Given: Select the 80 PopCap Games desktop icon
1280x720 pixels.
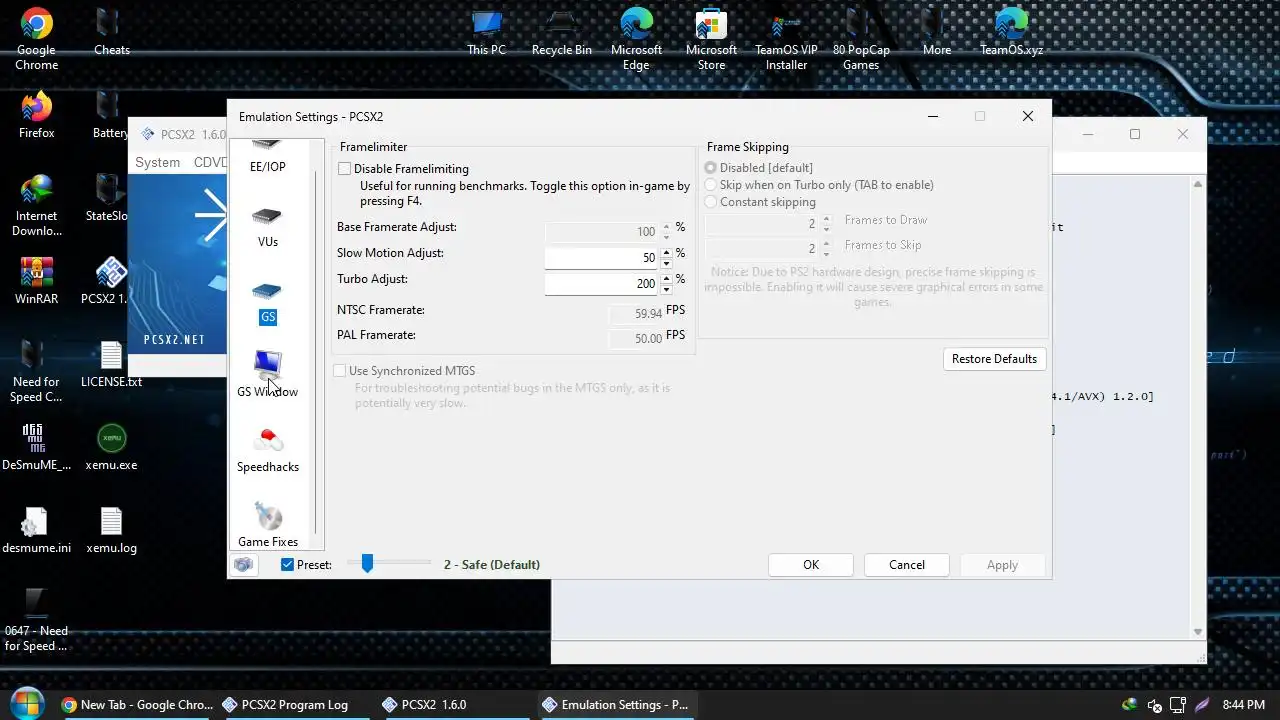Looking at the screenshot, I should 861,39.
